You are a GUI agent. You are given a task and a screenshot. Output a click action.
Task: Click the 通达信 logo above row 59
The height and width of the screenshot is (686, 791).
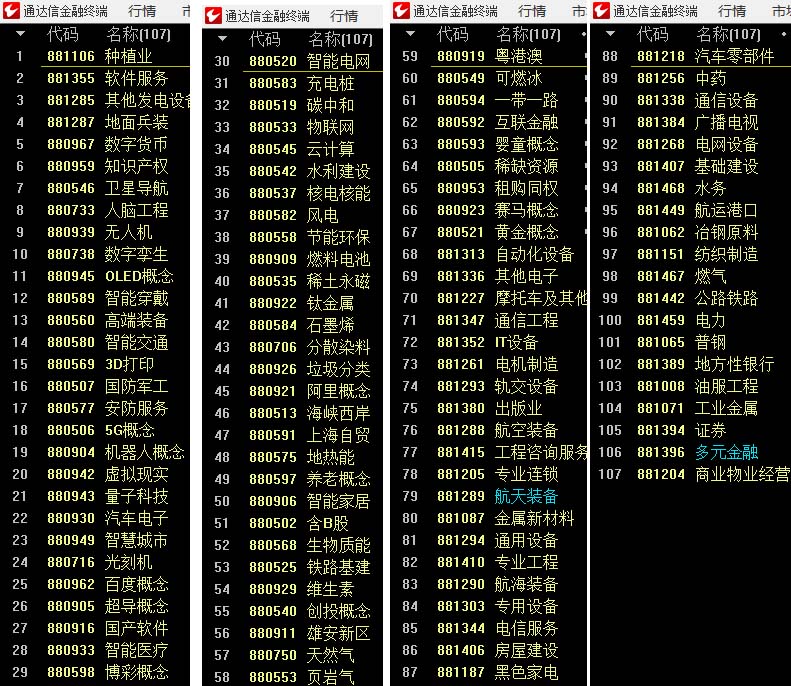click(401, 11)
